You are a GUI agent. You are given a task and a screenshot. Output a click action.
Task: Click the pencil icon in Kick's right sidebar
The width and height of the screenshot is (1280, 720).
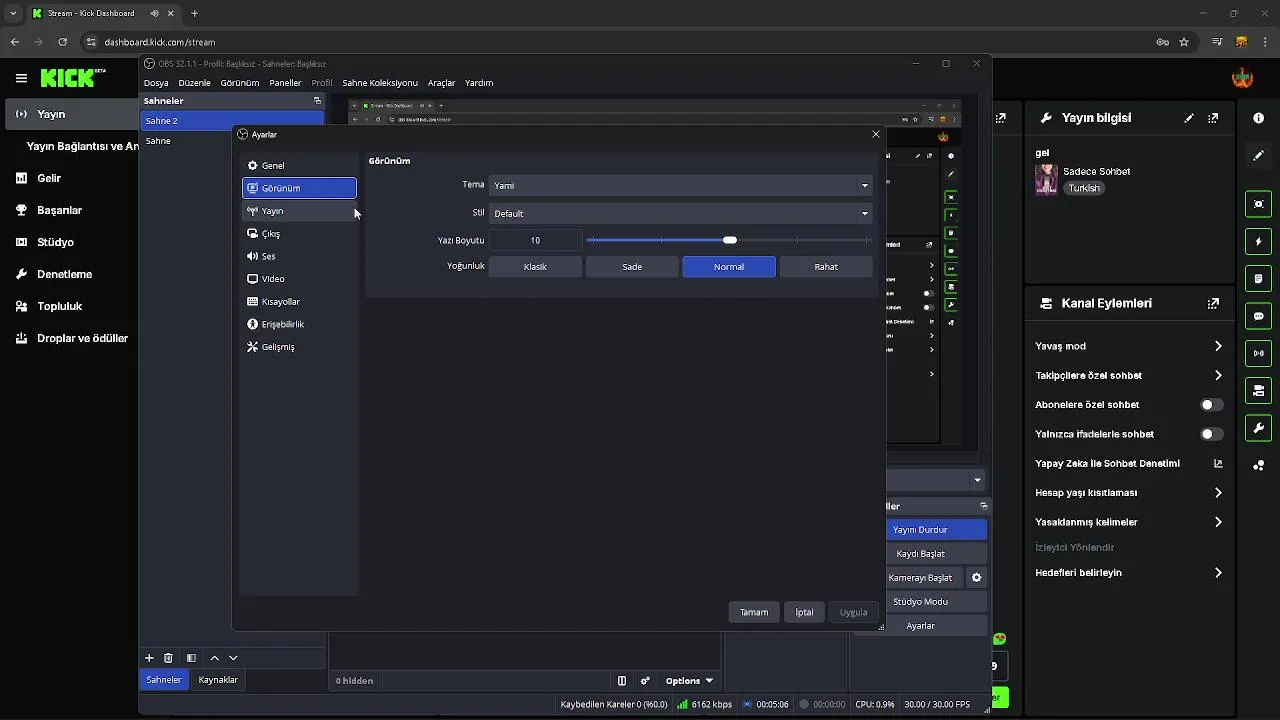pos(1258,156)
